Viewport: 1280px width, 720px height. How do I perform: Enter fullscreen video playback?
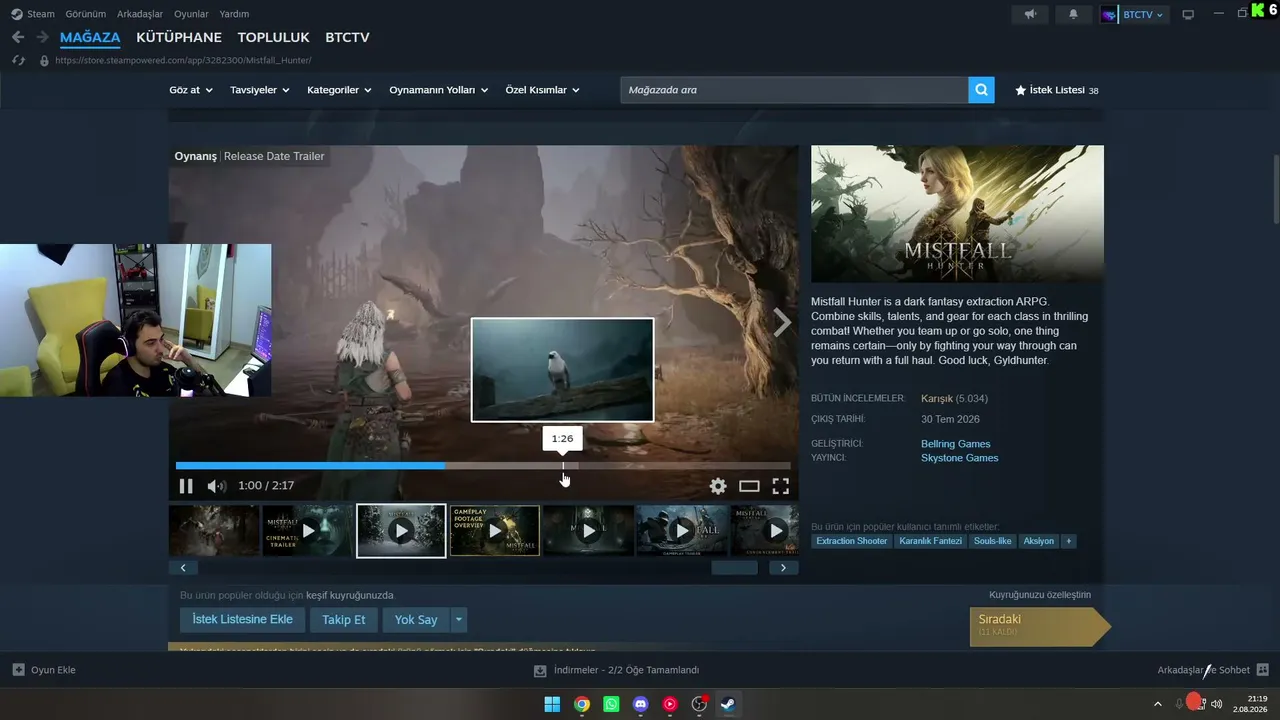pos(781,486)
